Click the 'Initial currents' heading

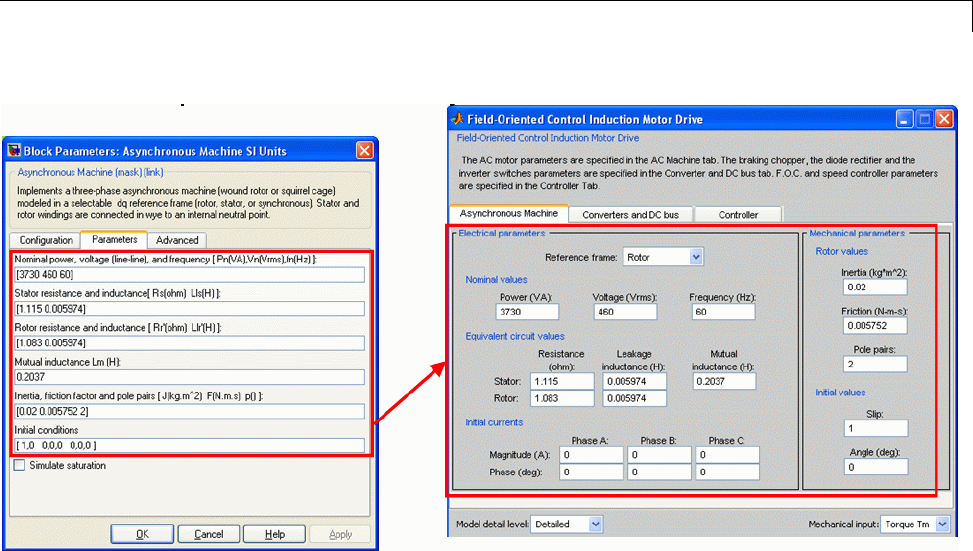pyautogui.click(x=494, y=422)
